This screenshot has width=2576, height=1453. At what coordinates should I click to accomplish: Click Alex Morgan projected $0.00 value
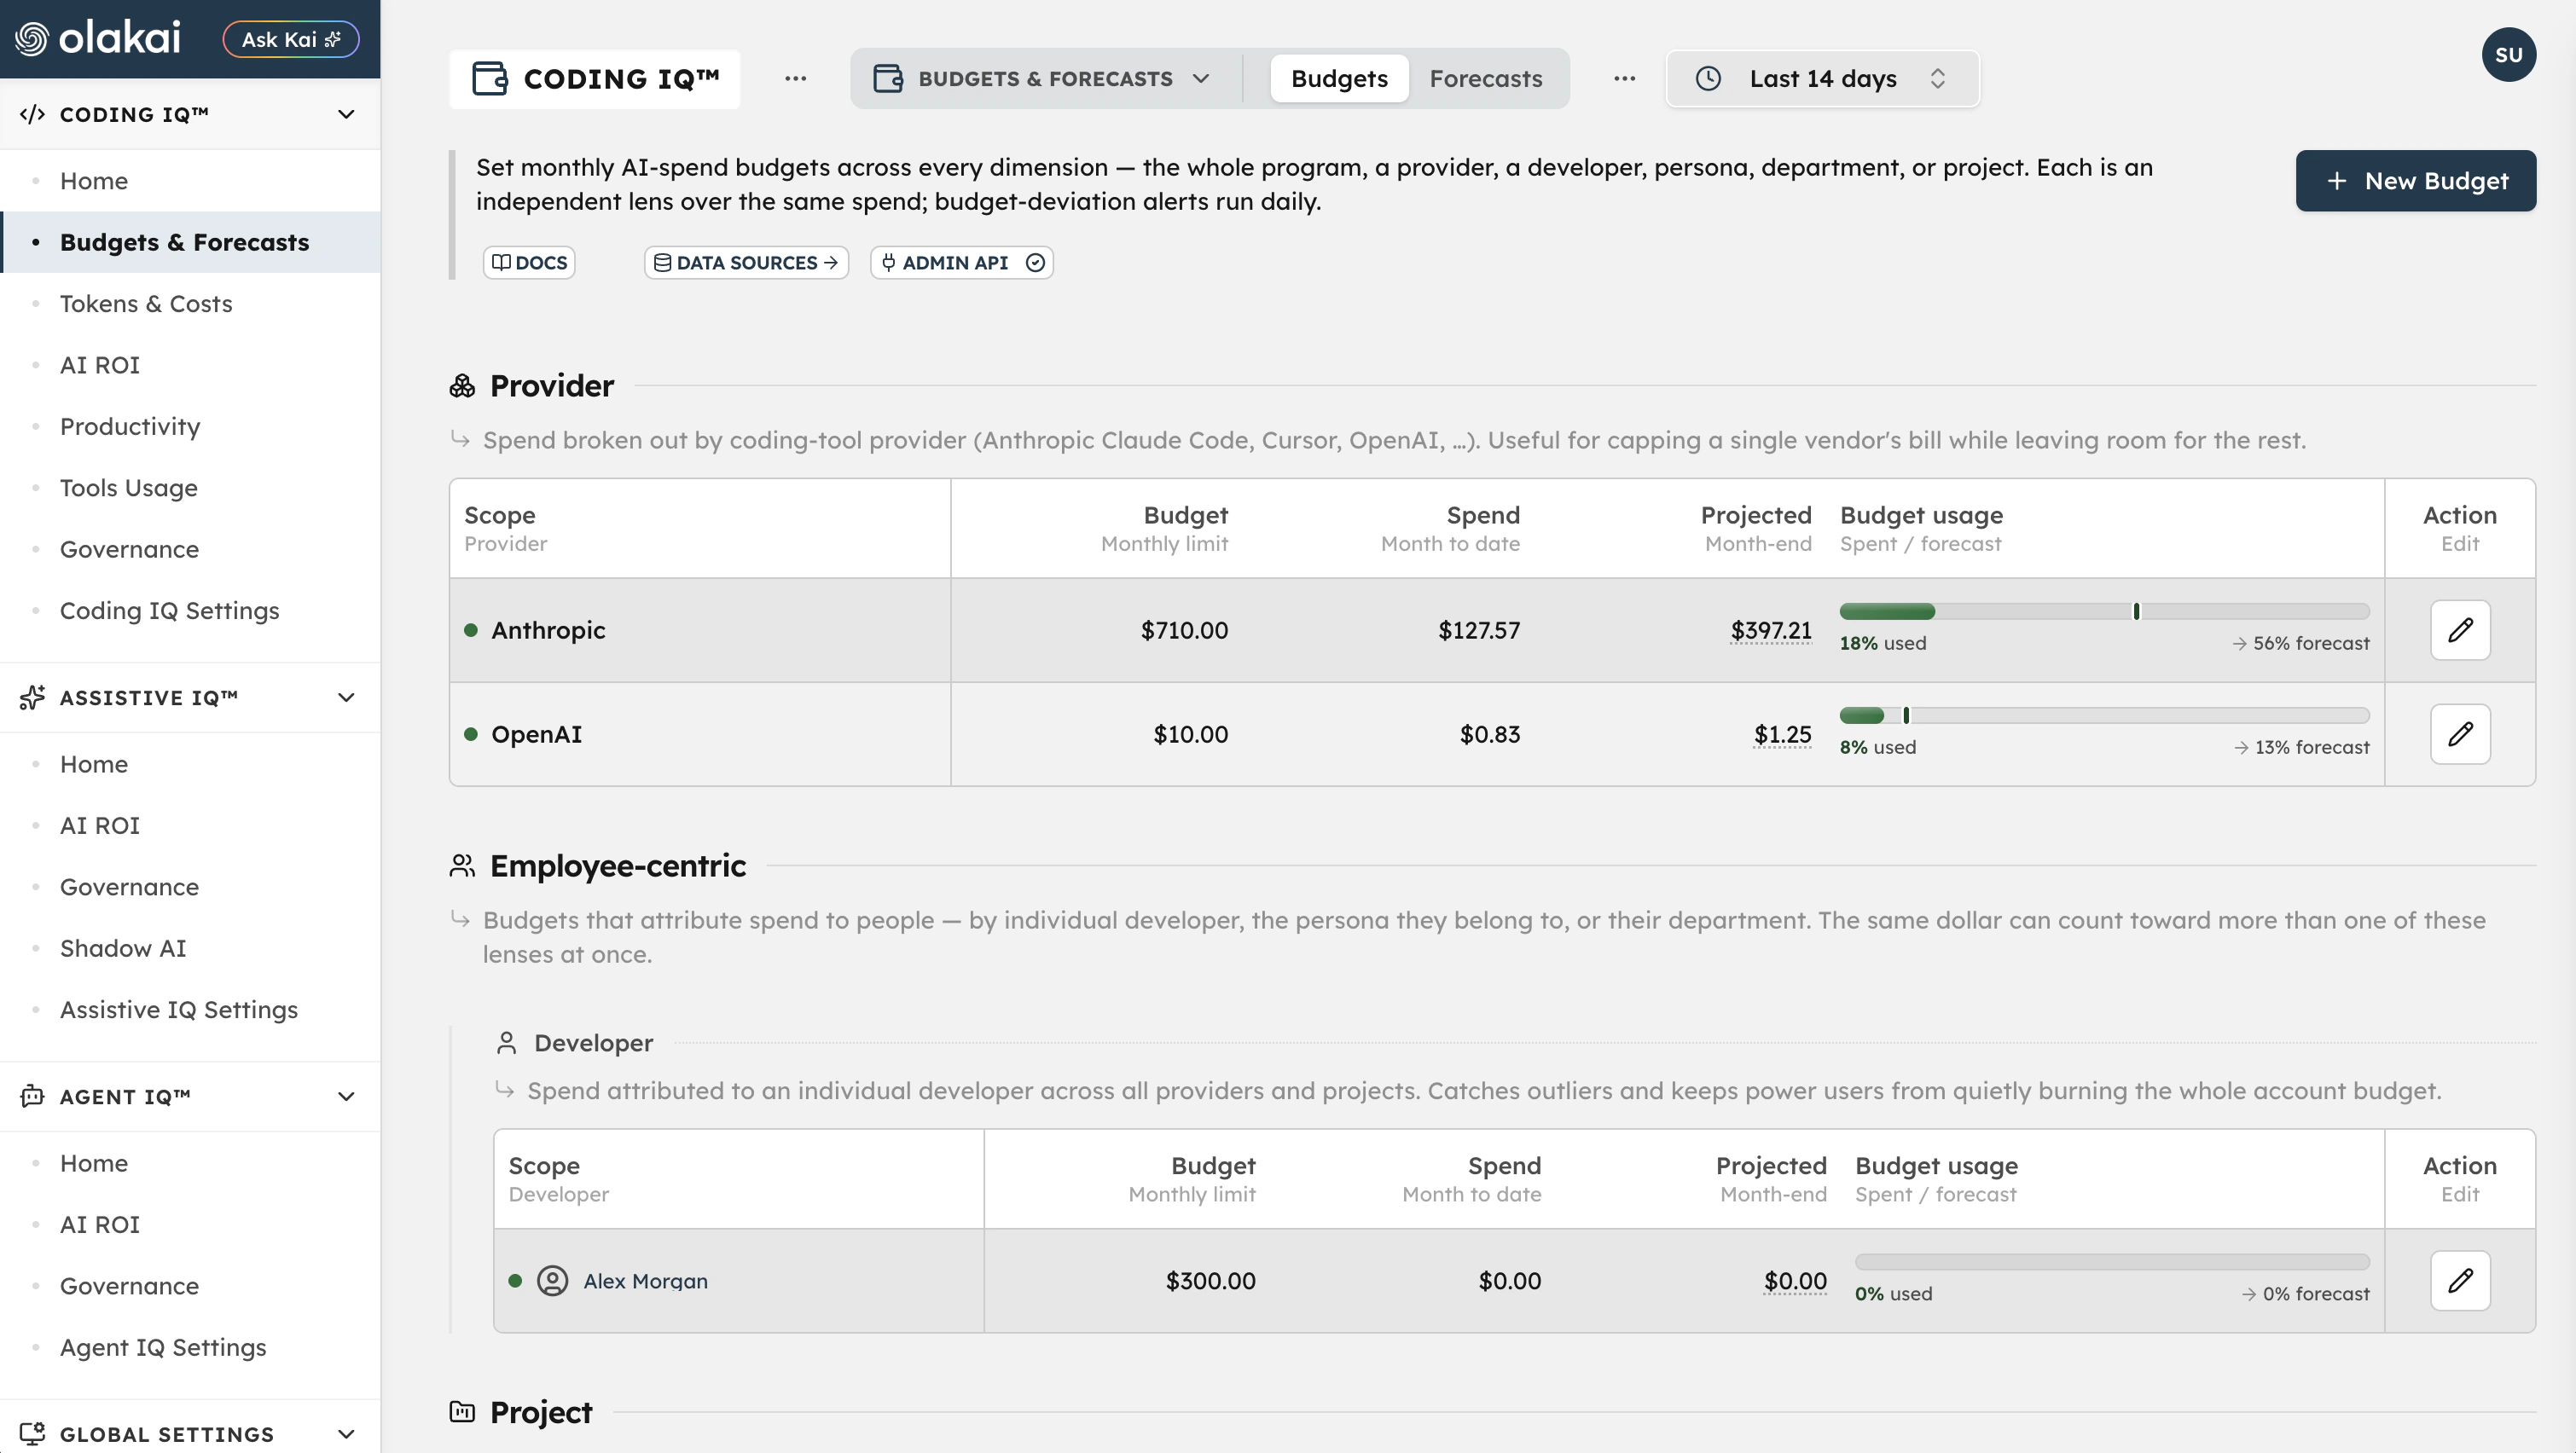[1795, 1281]
